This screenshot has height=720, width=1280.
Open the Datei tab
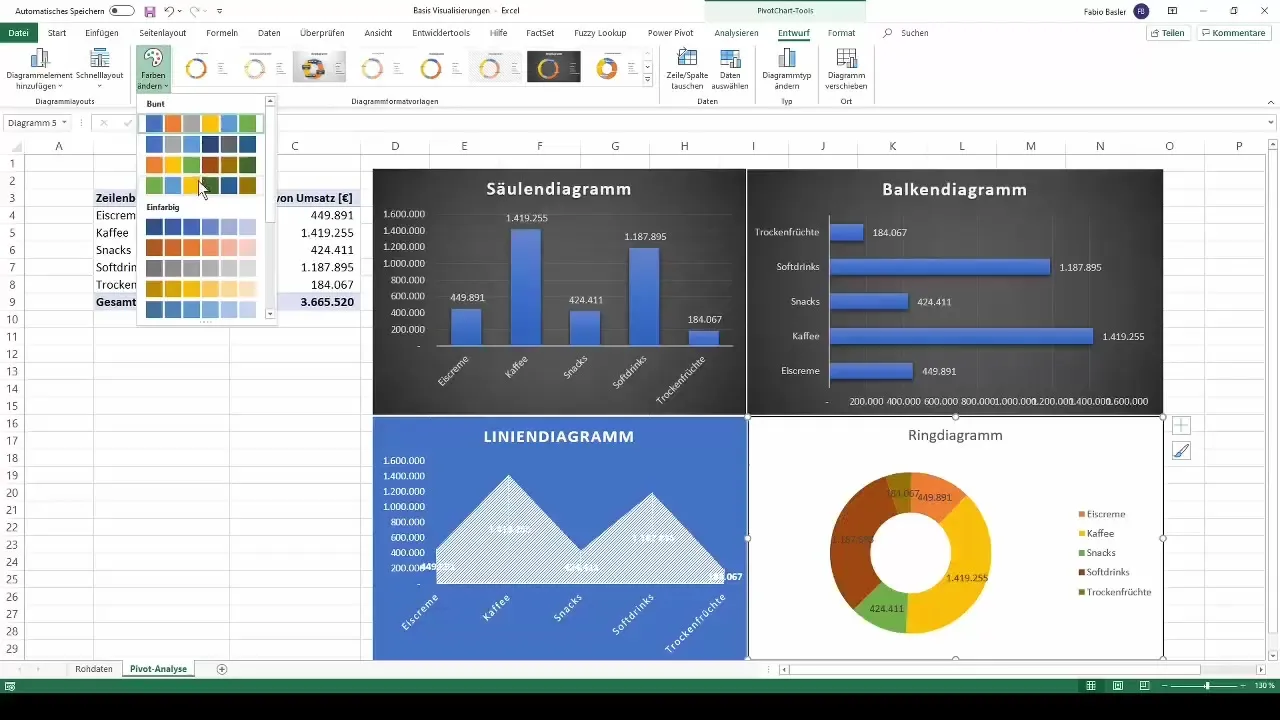tap(18, 33)
